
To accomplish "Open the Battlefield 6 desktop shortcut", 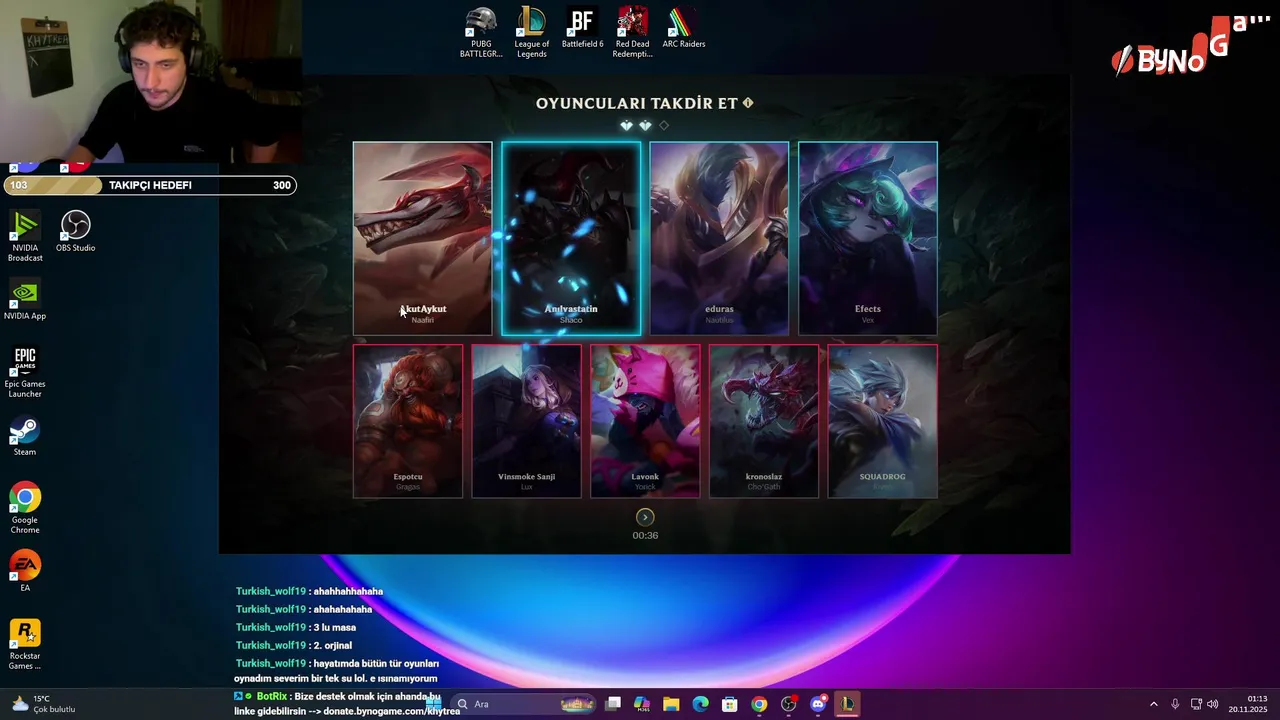I will (x=582, y=29).
